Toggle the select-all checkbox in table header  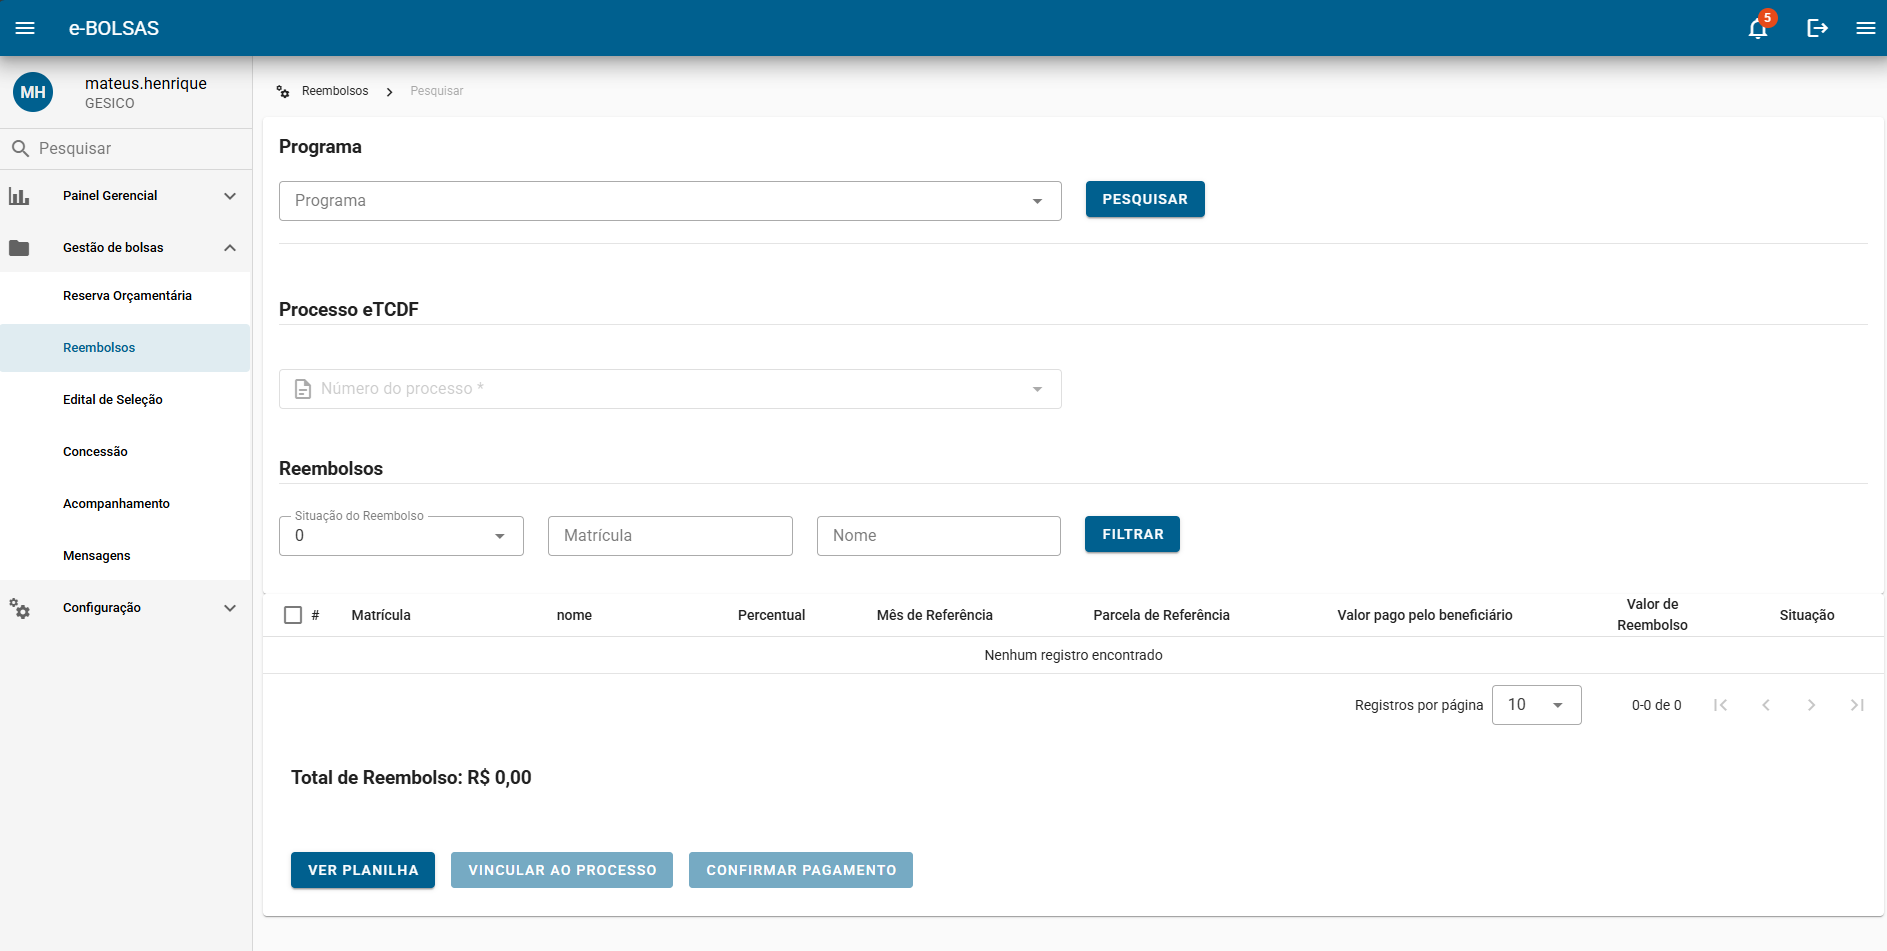coord(293,615)
